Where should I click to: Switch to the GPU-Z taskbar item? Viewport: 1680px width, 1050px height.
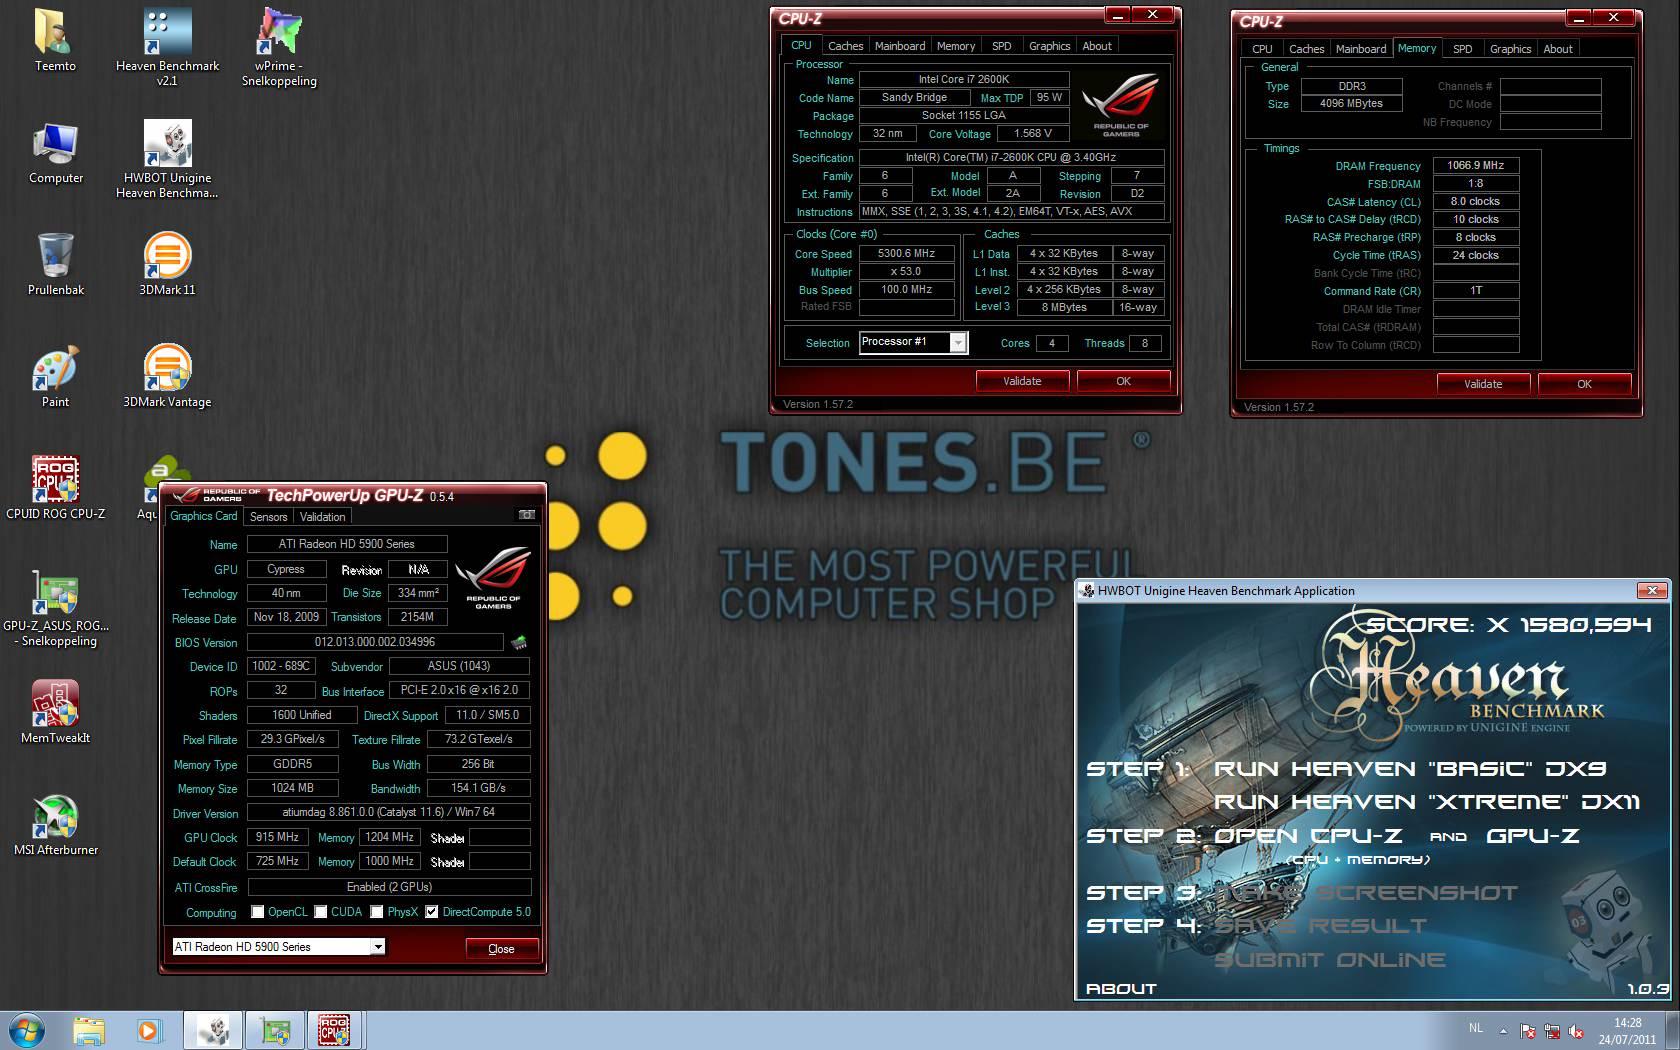click(x=274, y=1030)
